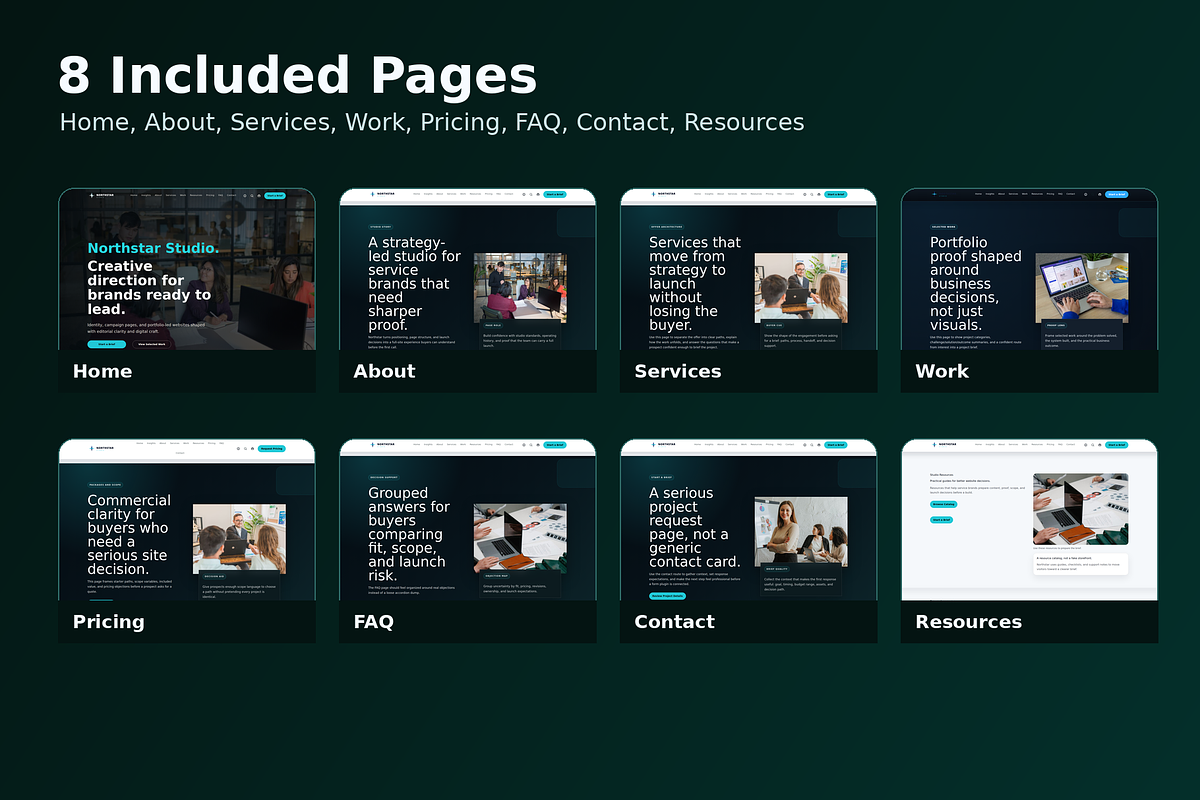Click 'Start a Brief' below Browse Catalog in Resources
The height and width of the screenshot is (800, 1200).
coord(941,520)
